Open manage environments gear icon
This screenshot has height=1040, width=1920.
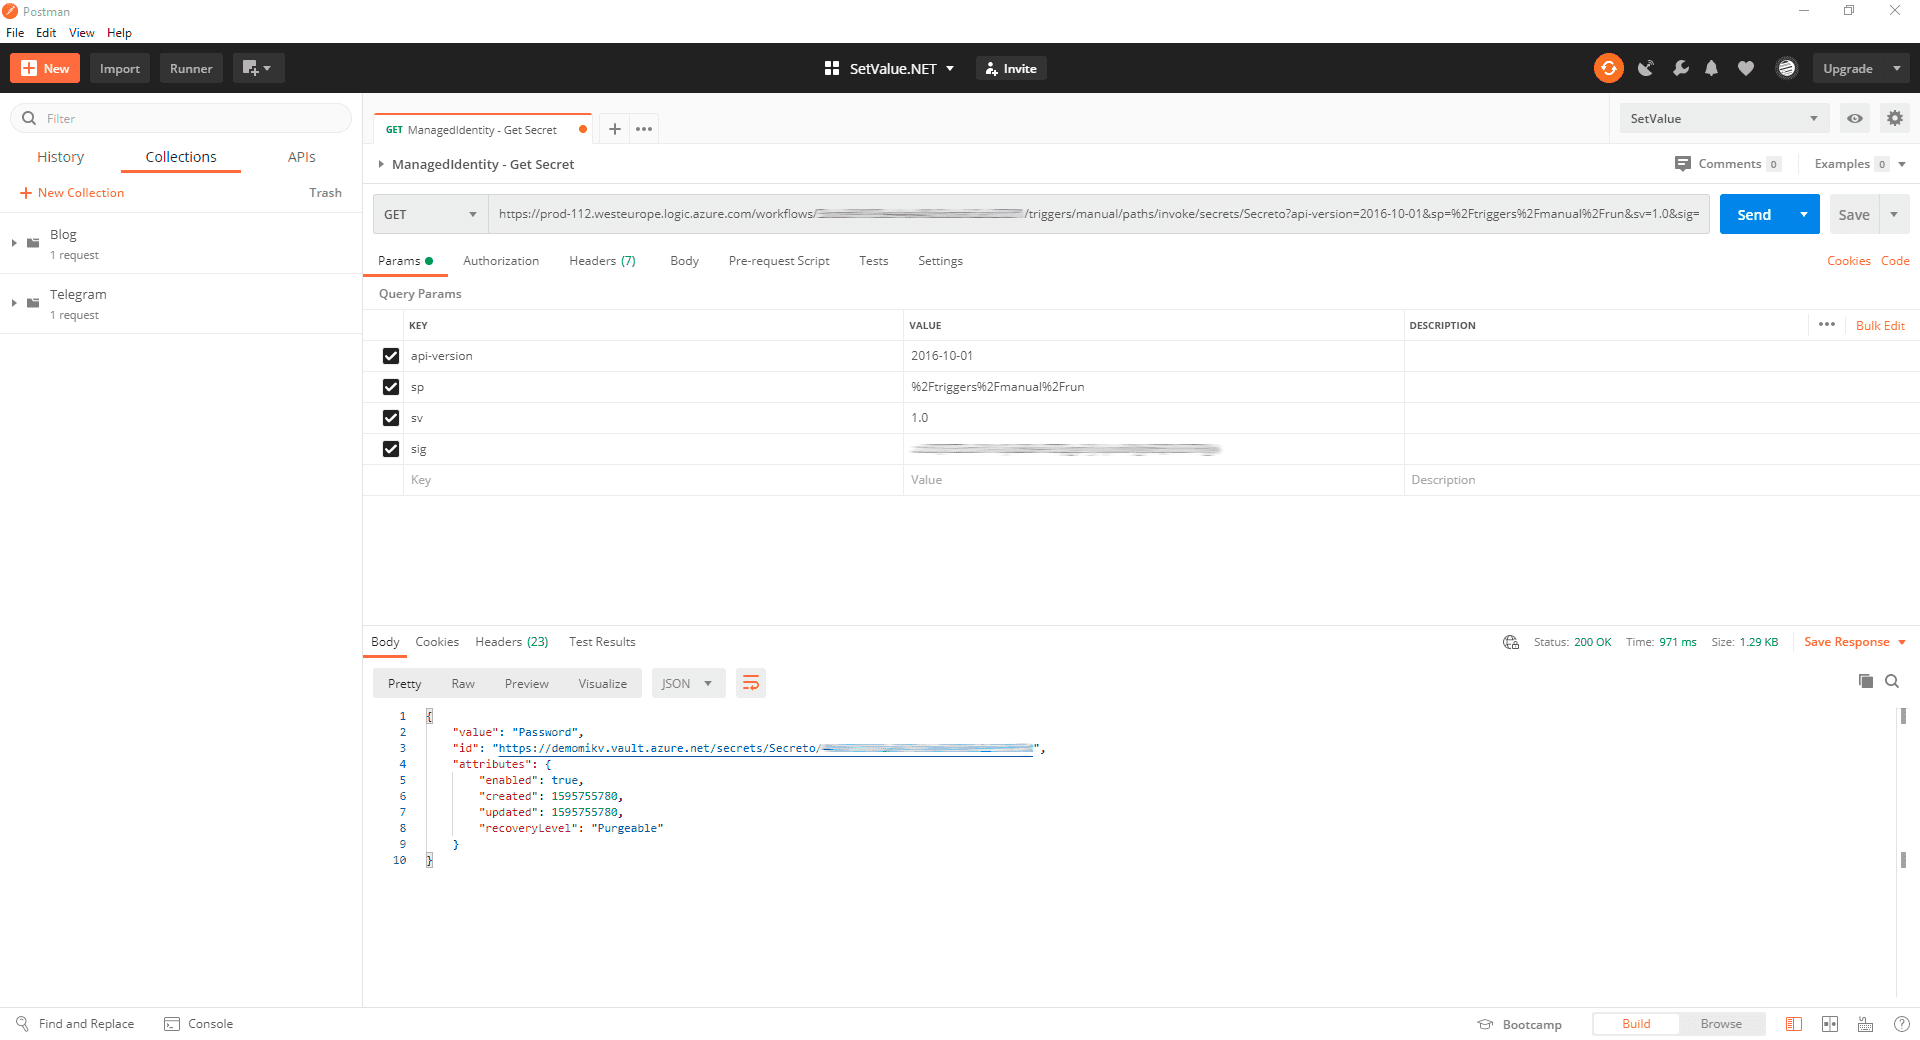(x=1895, y=118)
